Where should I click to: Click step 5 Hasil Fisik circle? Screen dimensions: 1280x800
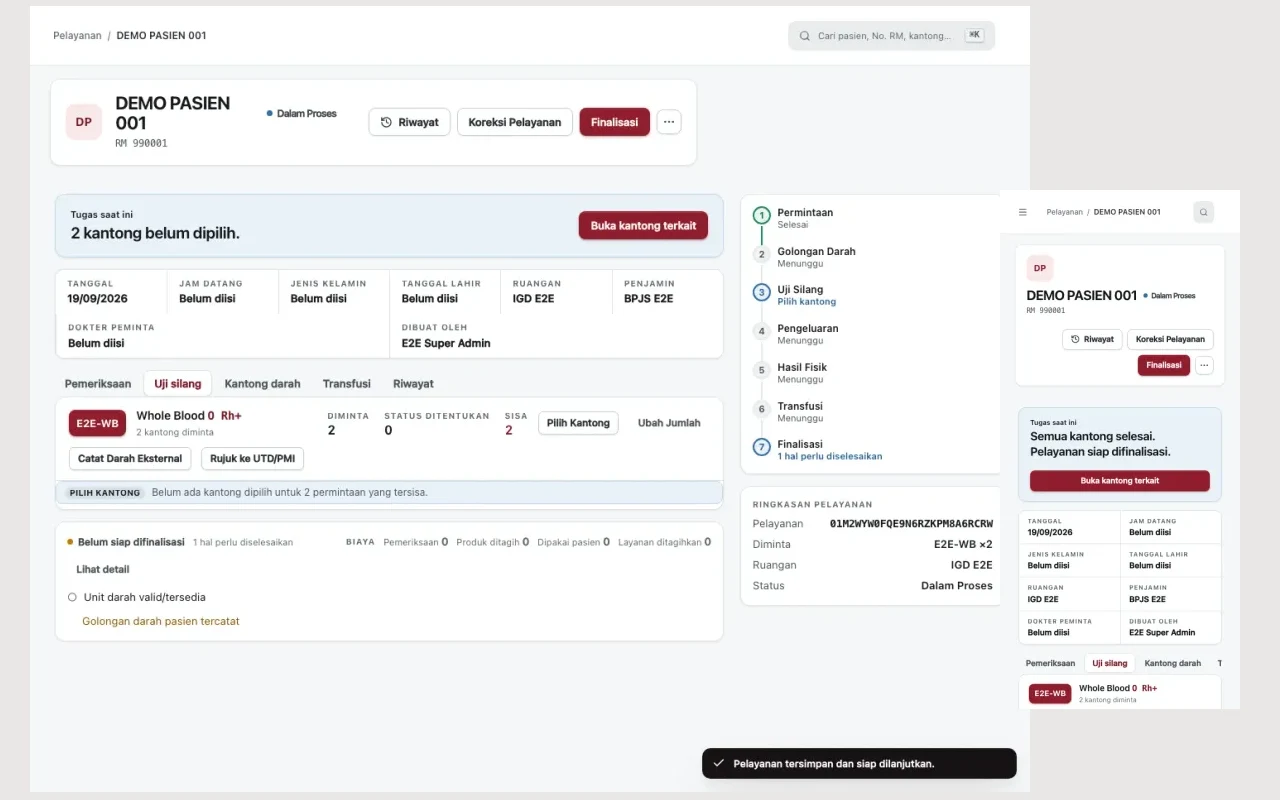[761, 370]
